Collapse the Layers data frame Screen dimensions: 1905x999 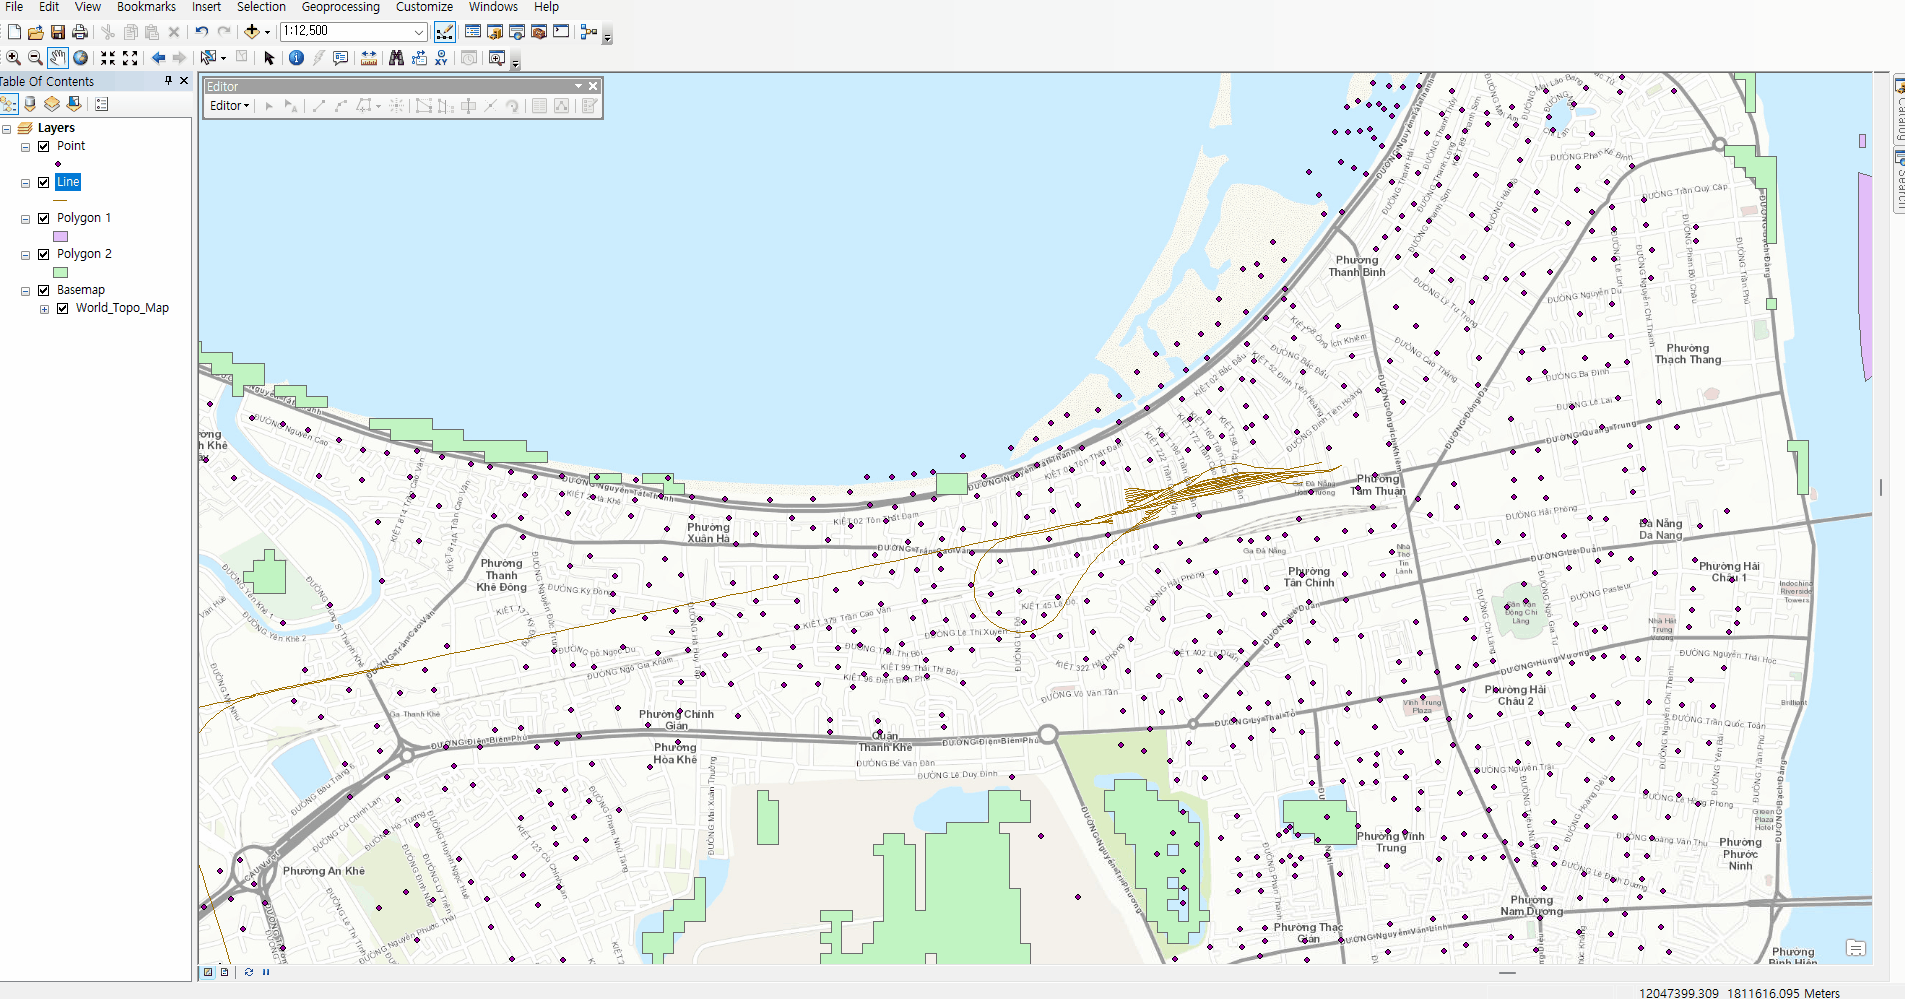(x=6, y=129)
